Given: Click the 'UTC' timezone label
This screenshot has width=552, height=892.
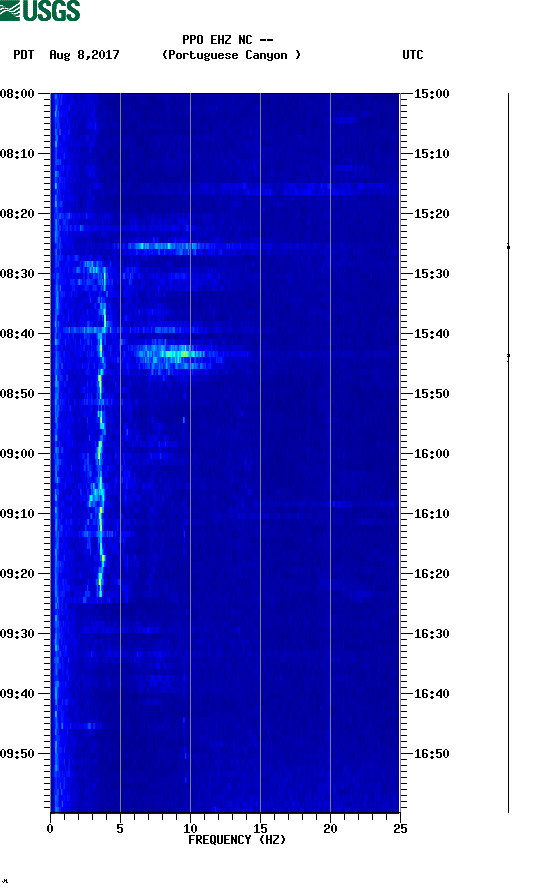Looking at the screenshot, I should pyautogui.click(x=413, y=55).
